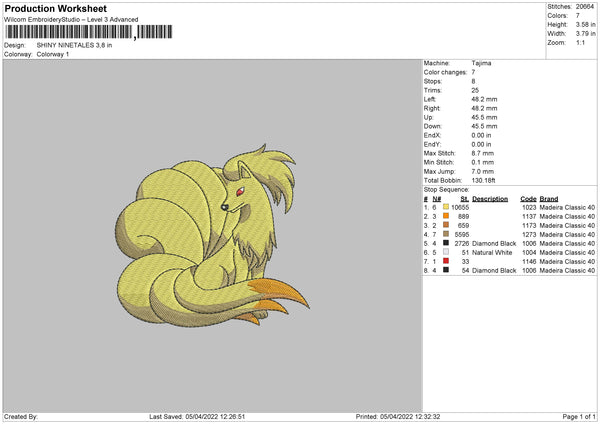Select the black swatch in stop row 5
This screenshot has height=424, width=600.
(x=446, y=243)
